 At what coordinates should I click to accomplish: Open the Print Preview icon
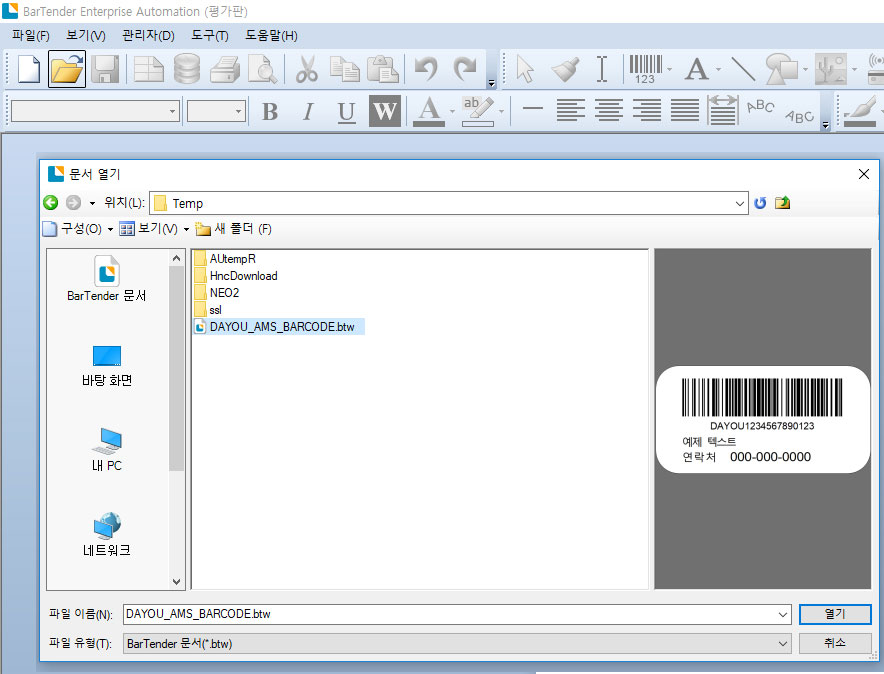pos(262,69)
